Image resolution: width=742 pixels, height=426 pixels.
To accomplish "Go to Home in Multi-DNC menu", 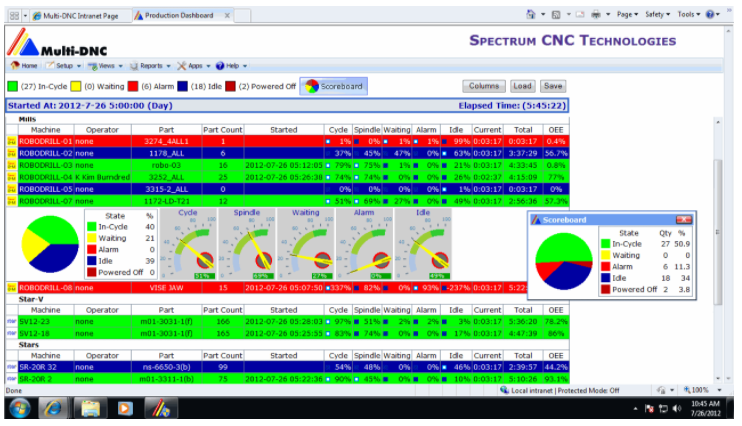I will pos(25,66).
